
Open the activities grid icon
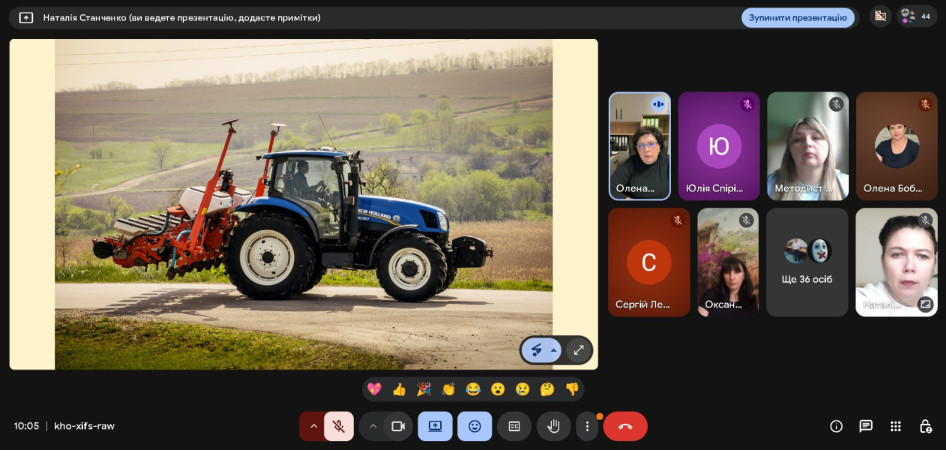tap(896, 426)
